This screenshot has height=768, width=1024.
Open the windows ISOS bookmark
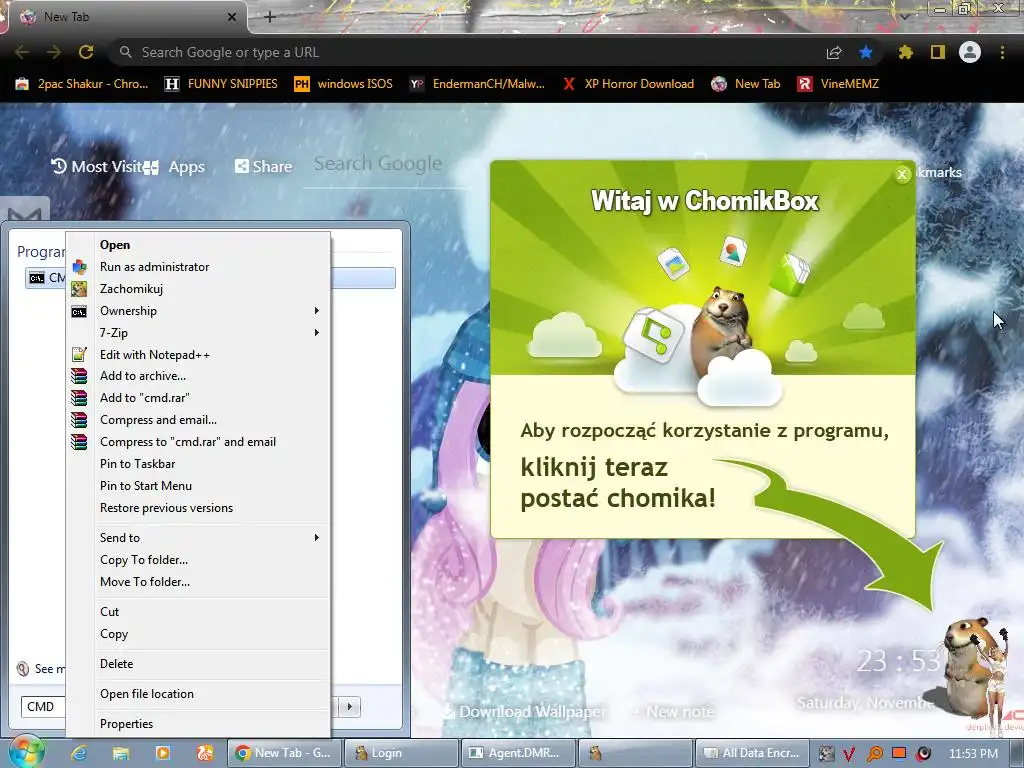(344, 84)
